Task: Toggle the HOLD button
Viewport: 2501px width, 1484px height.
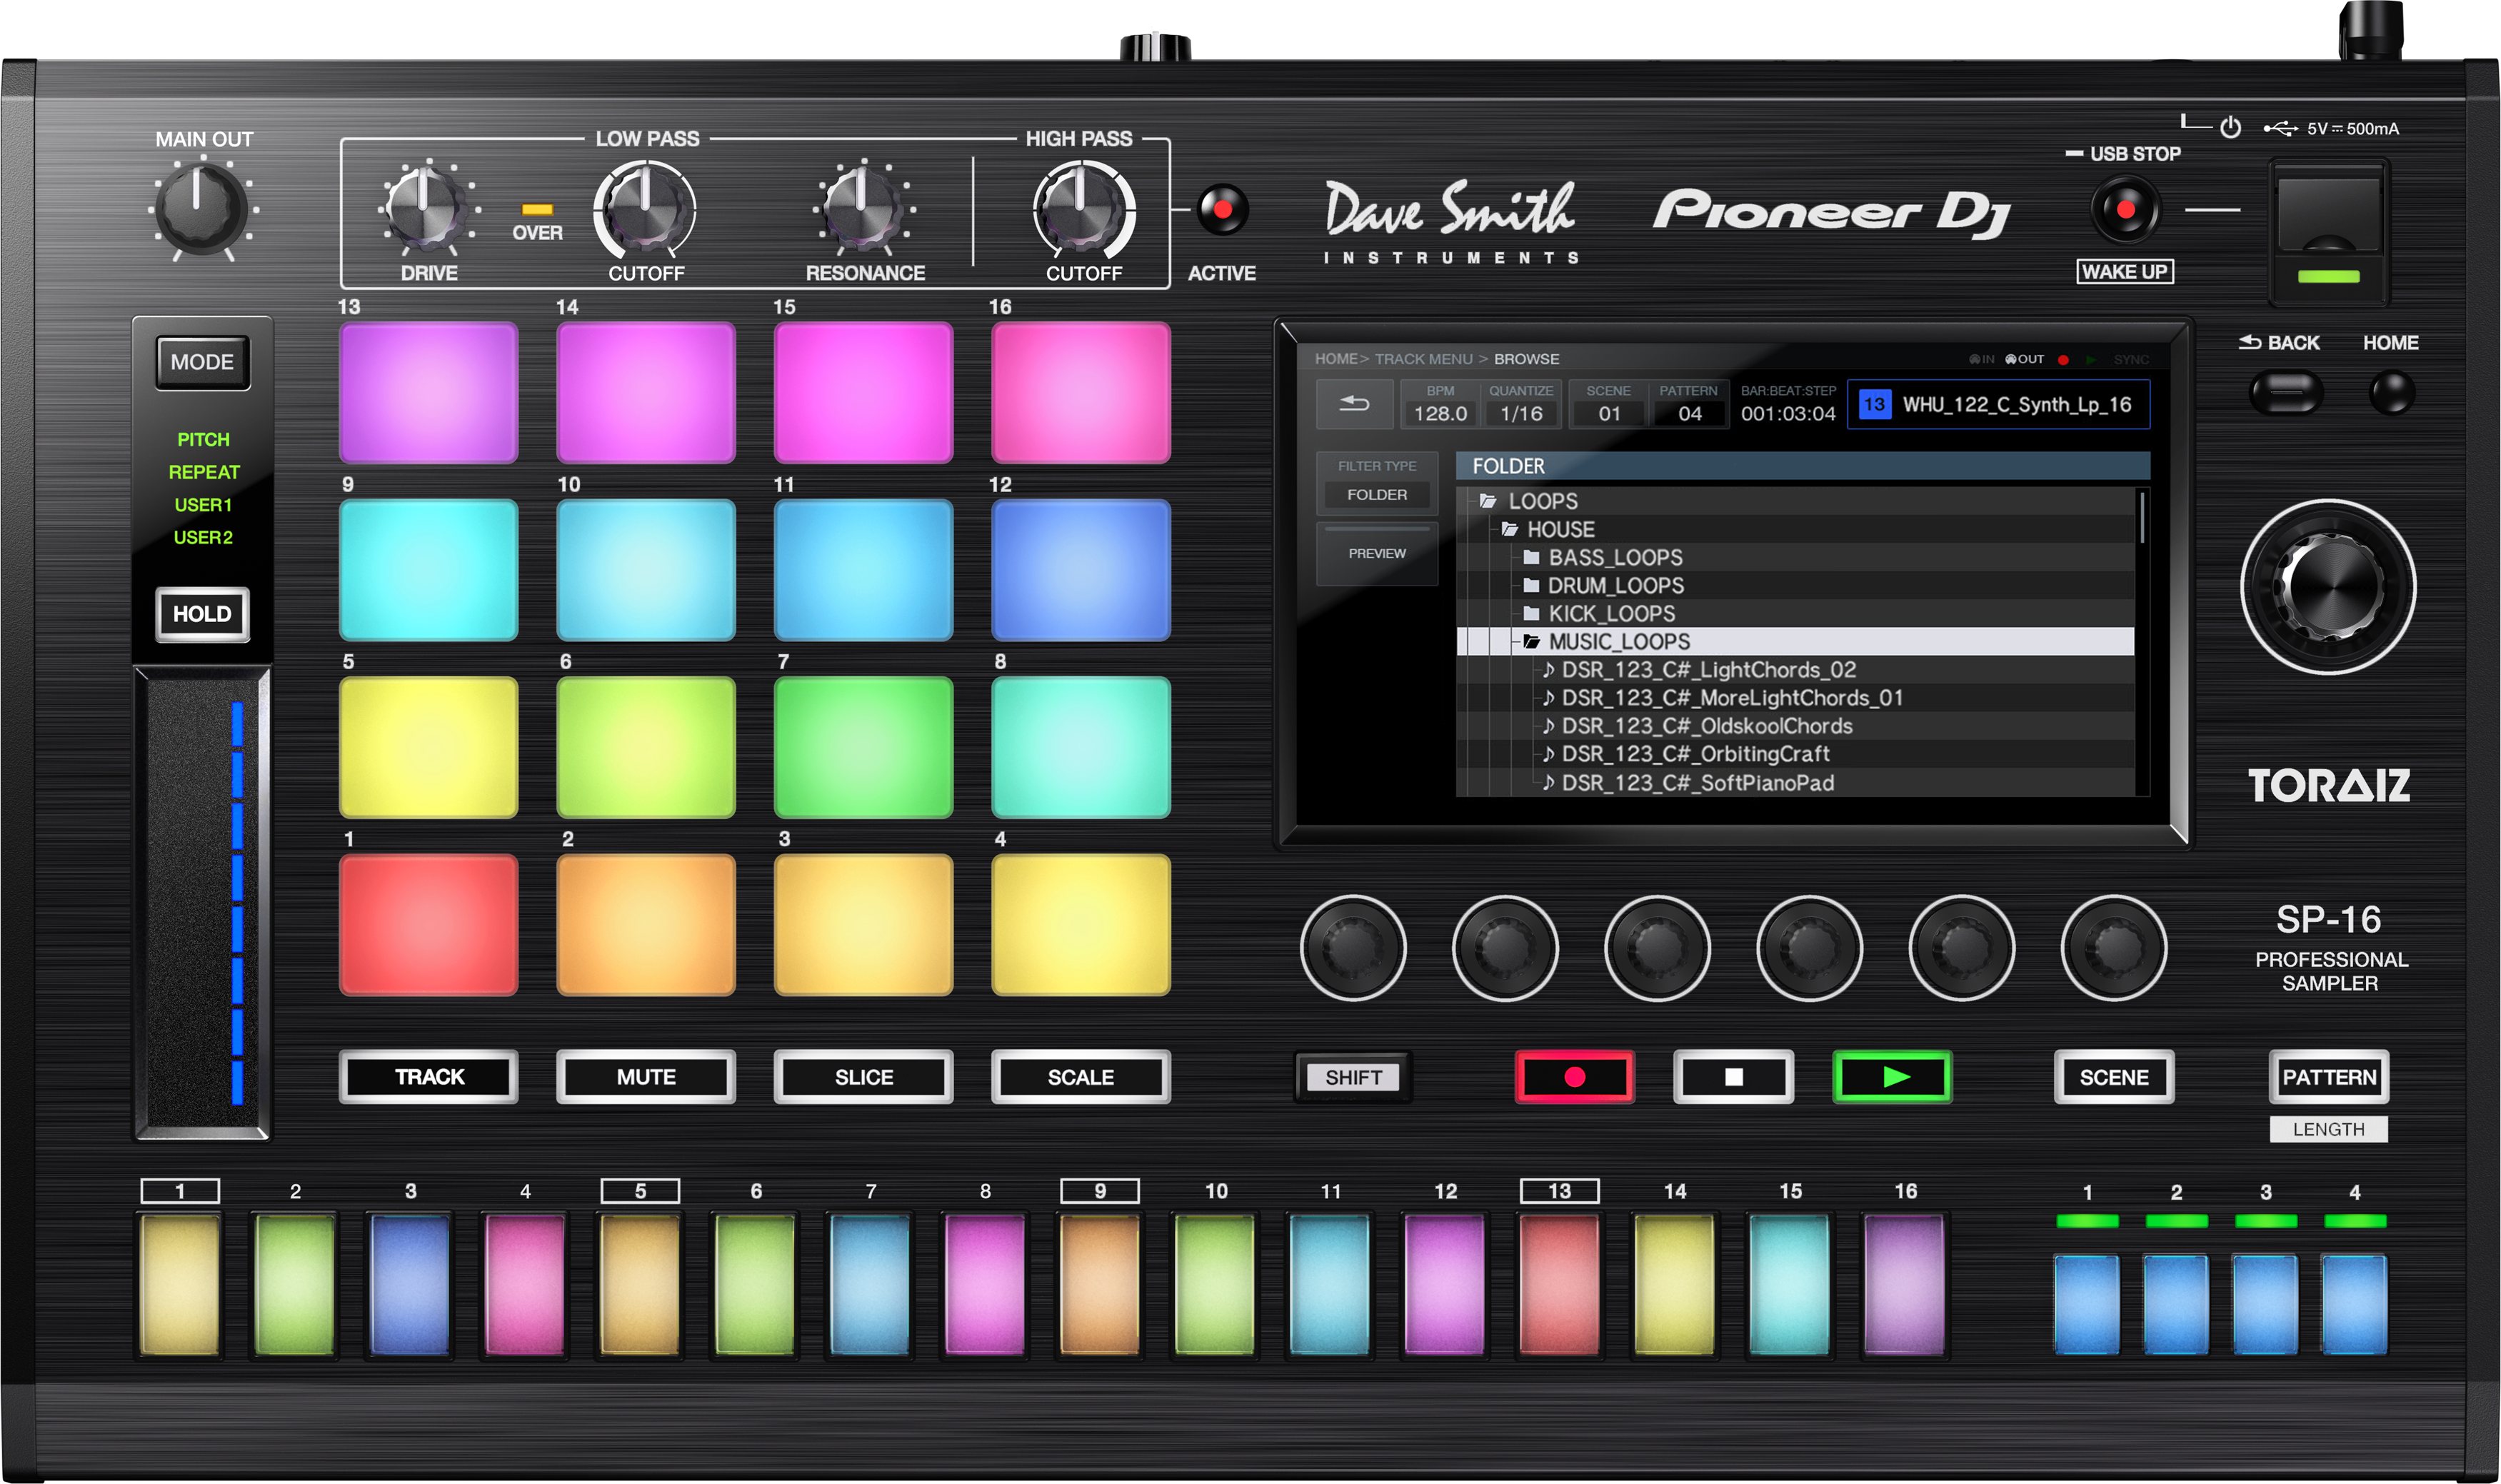Action: (202, 614)
